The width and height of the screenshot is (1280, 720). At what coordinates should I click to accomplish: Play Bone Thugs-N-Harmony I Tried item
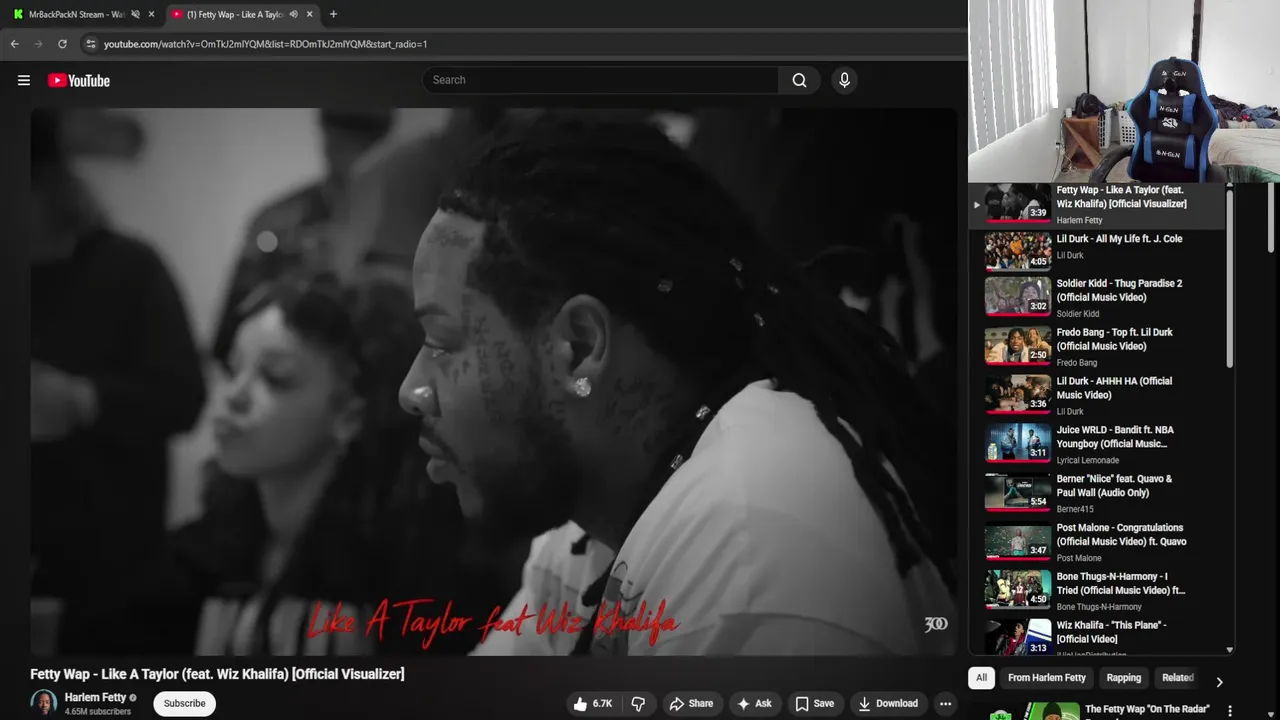coord(1099,591)
